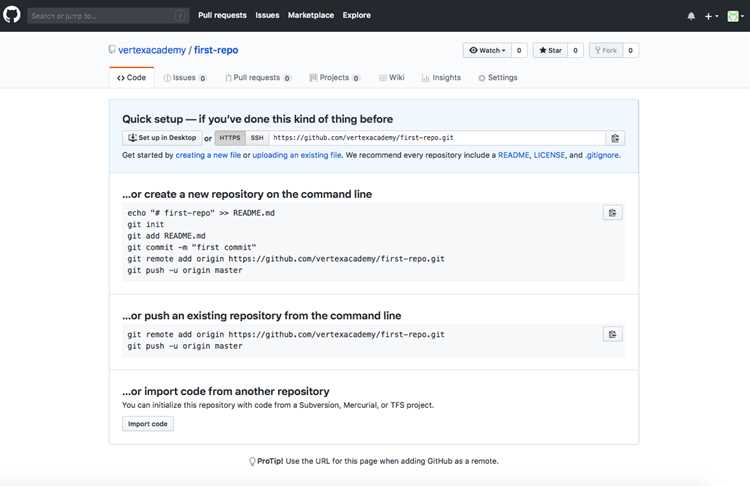Click the GitHub Octocat logo
This screenshot has height=486, width=750.
11,15
